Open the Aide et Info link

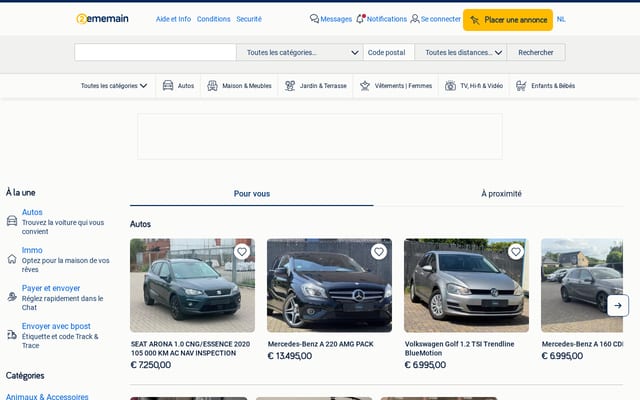[173, 19]
